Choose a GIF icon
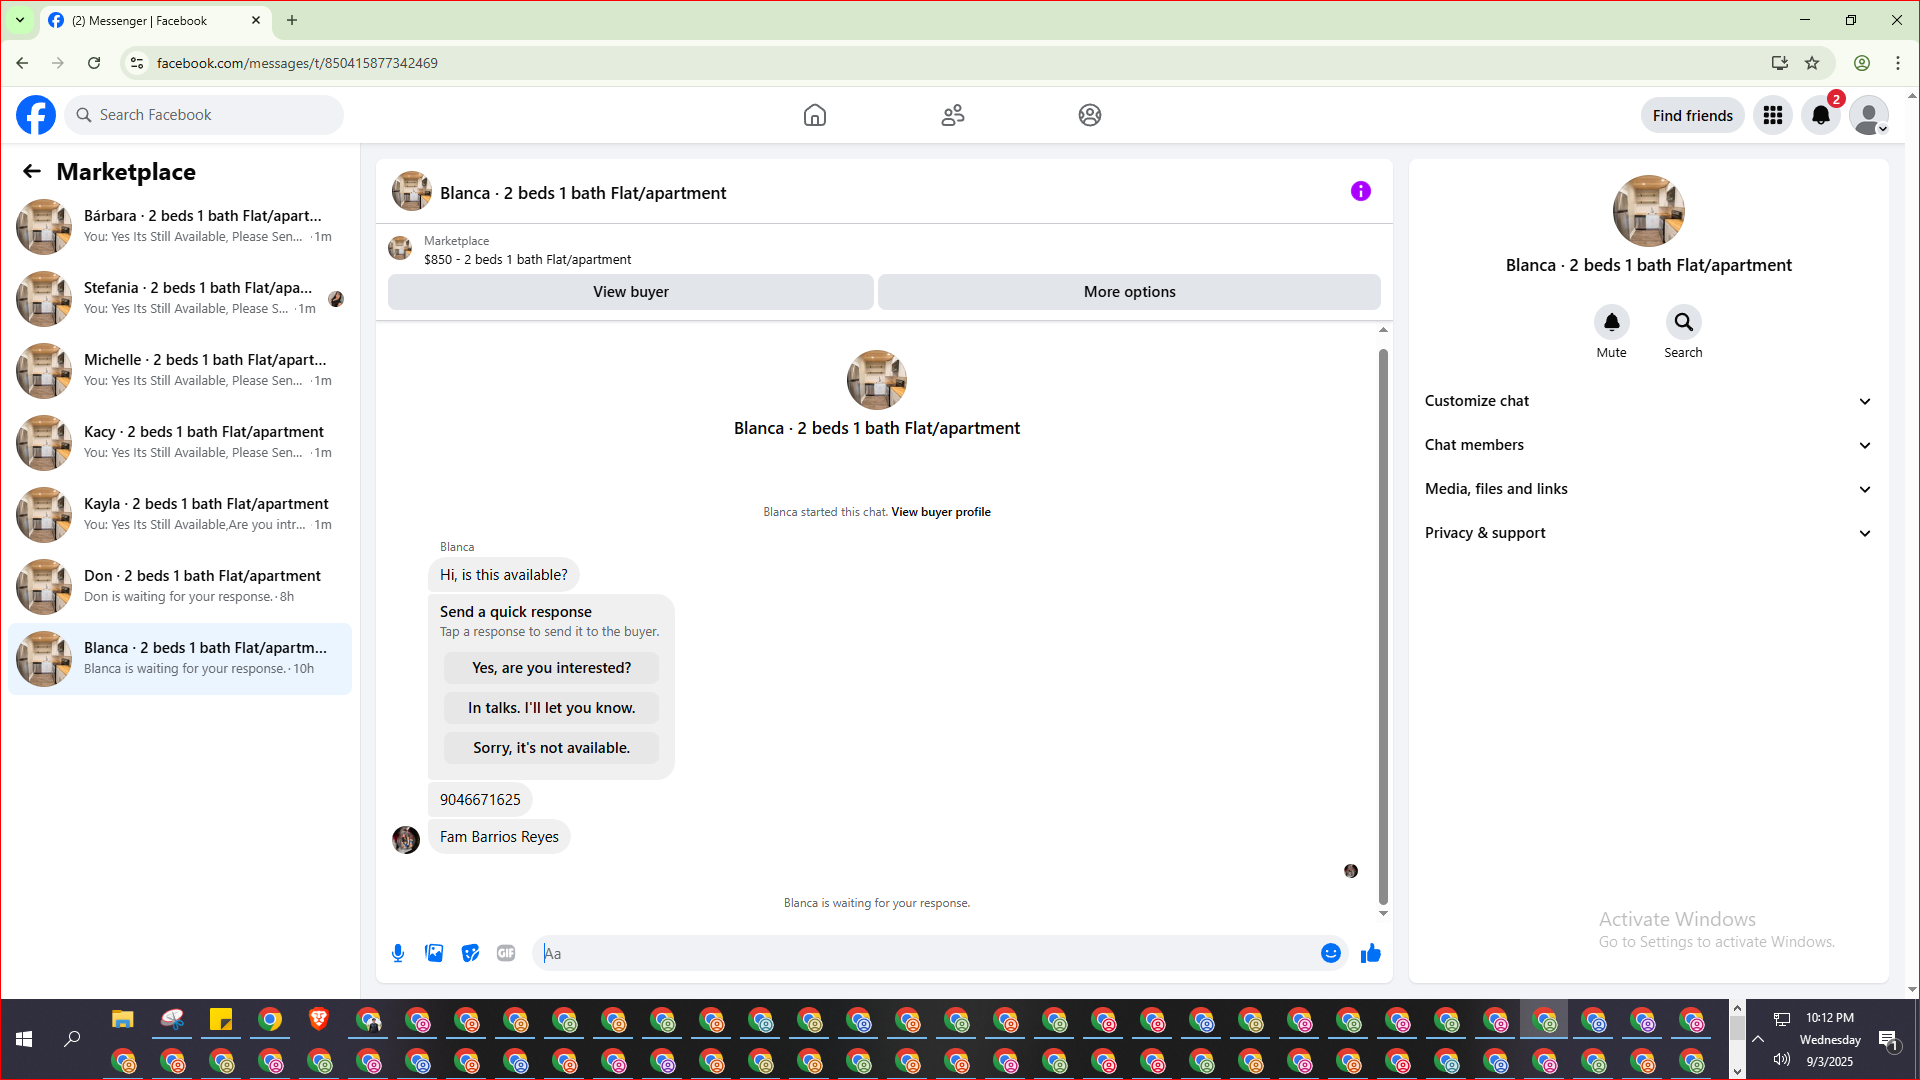 [506, 953]
